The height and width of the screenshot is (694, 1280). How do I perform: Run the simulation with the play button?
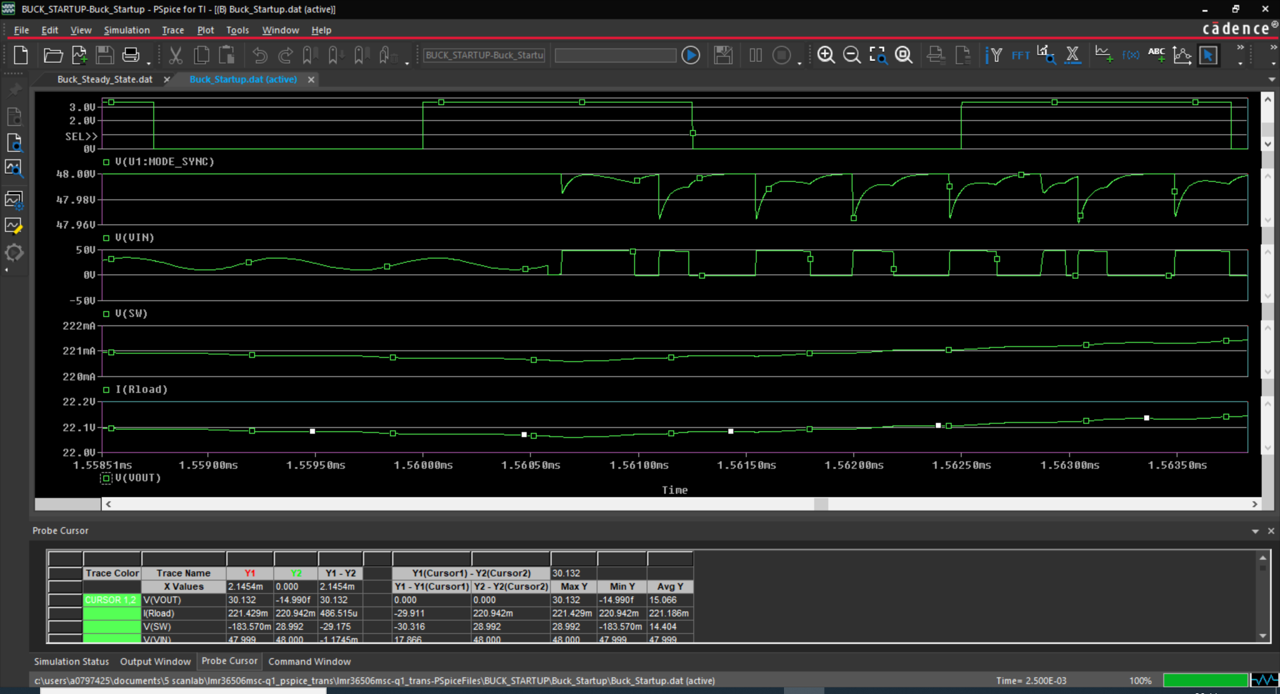(x=690, y=55)
